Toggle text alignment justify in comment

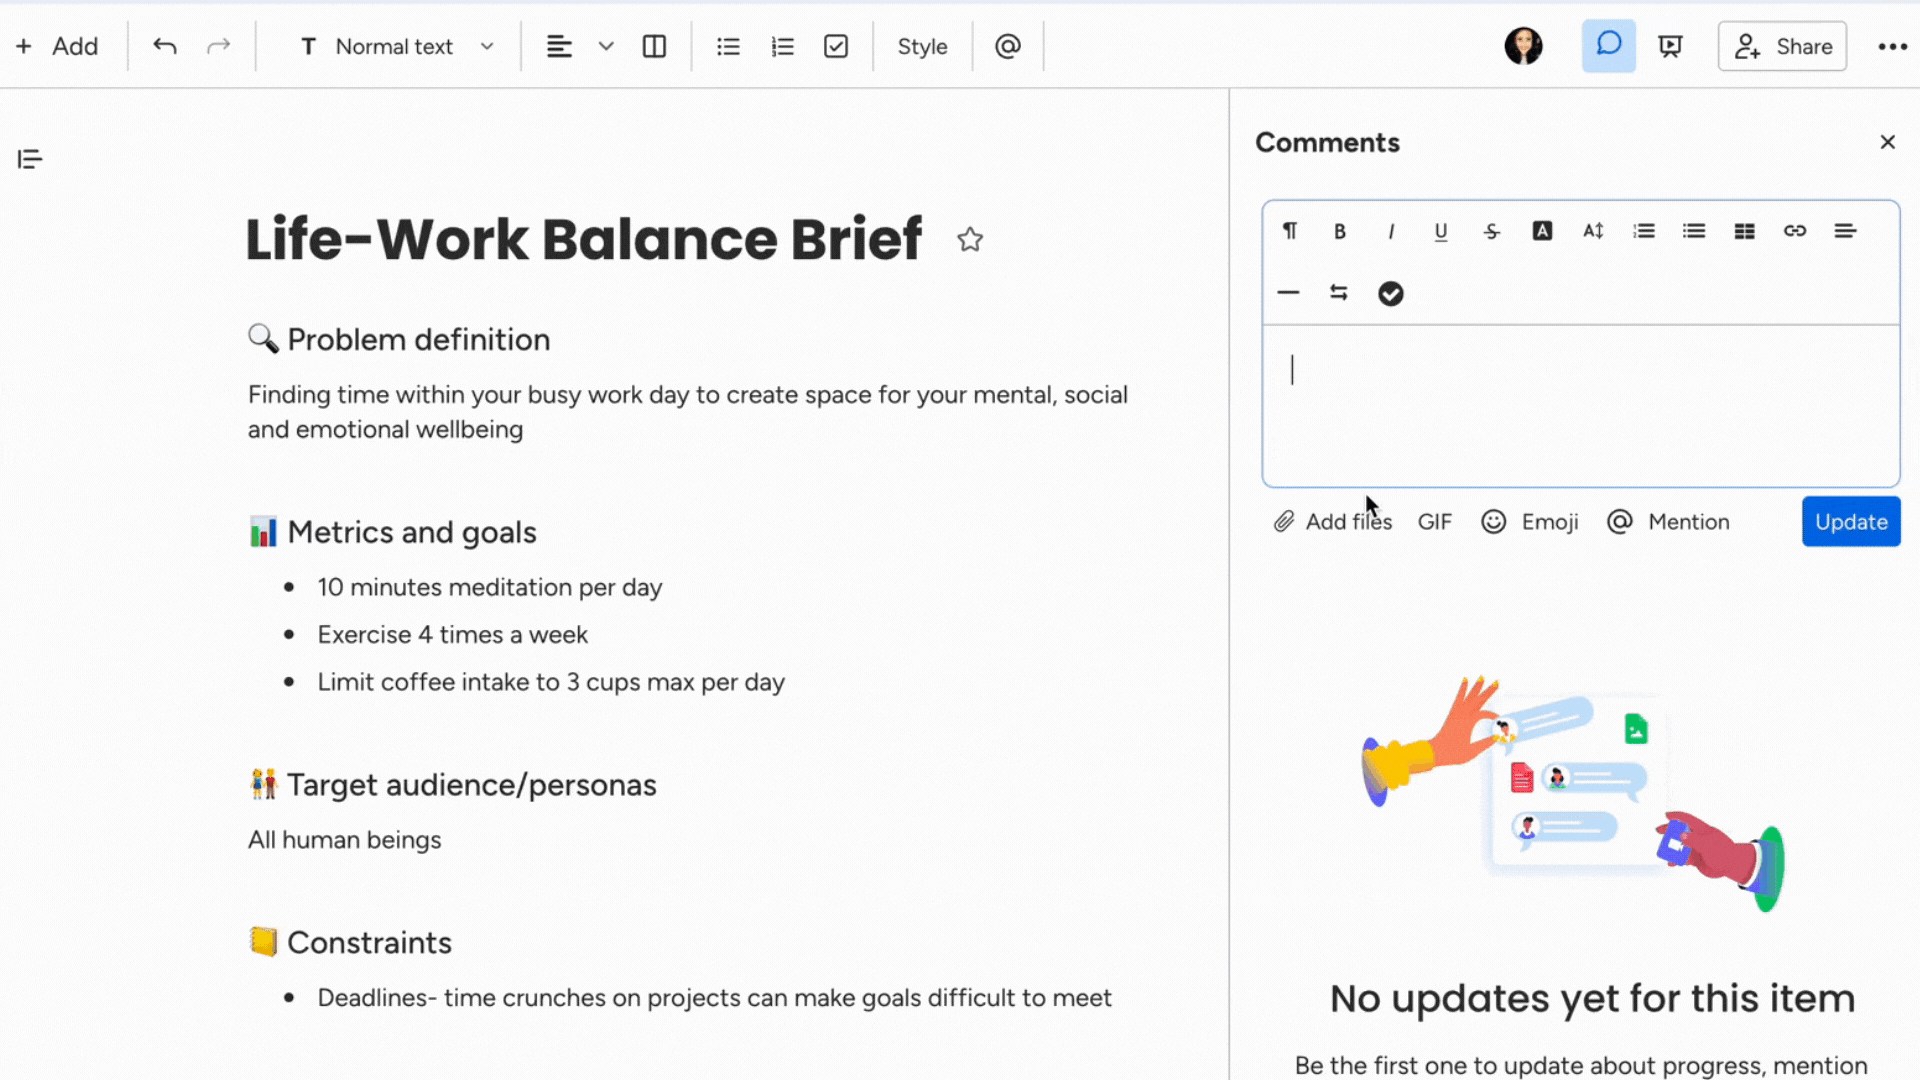pyautogui.click(x=1845, y=231)
